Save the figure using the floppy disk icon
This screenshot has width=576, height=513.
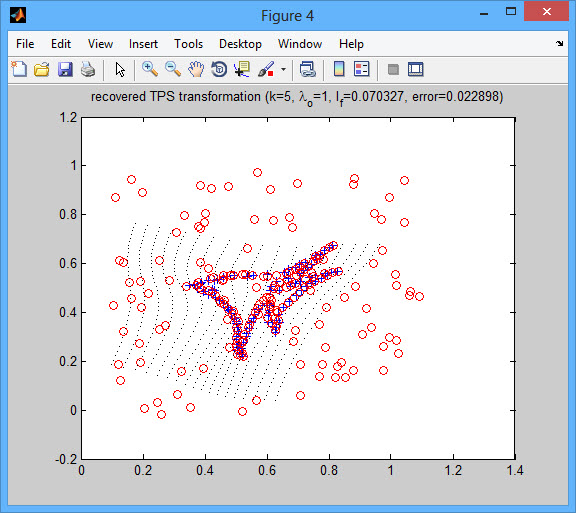[65, 69]
